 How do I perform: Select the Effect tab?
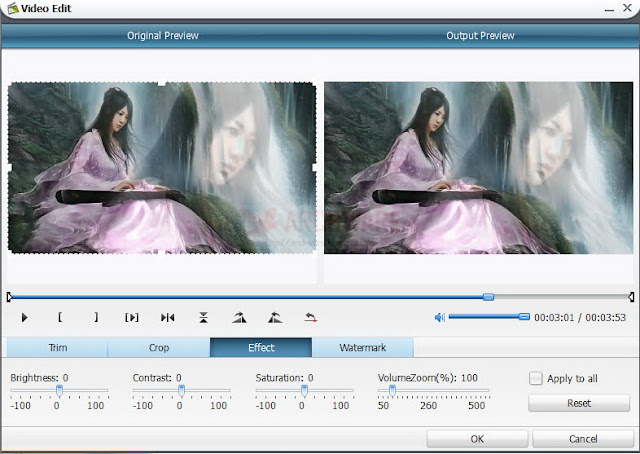click(261, 347)
